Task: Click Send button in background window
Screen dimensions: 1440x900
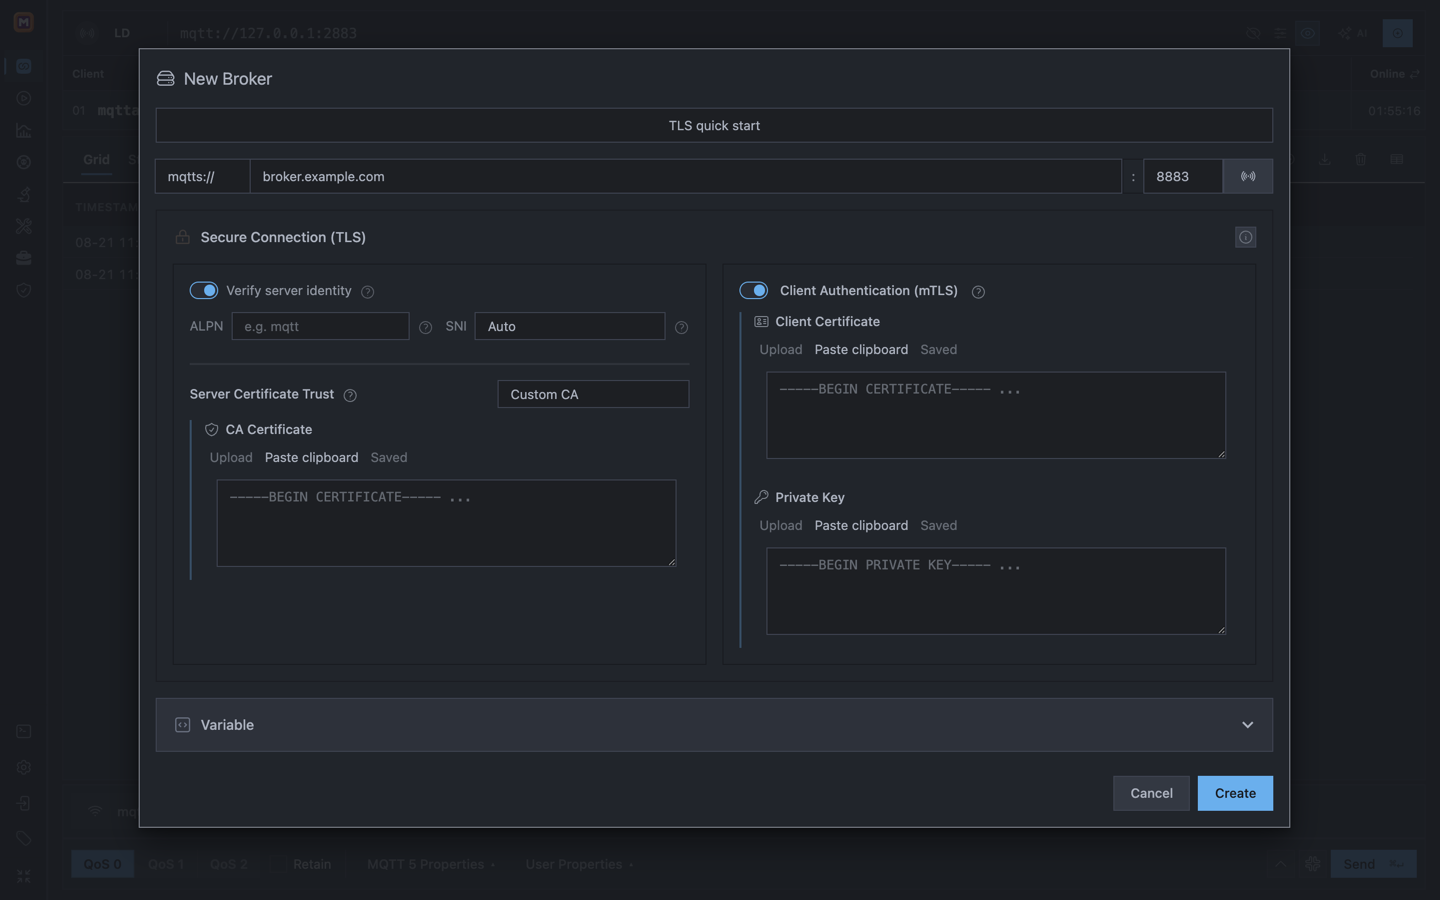Action: click(x=1373, y=864)
